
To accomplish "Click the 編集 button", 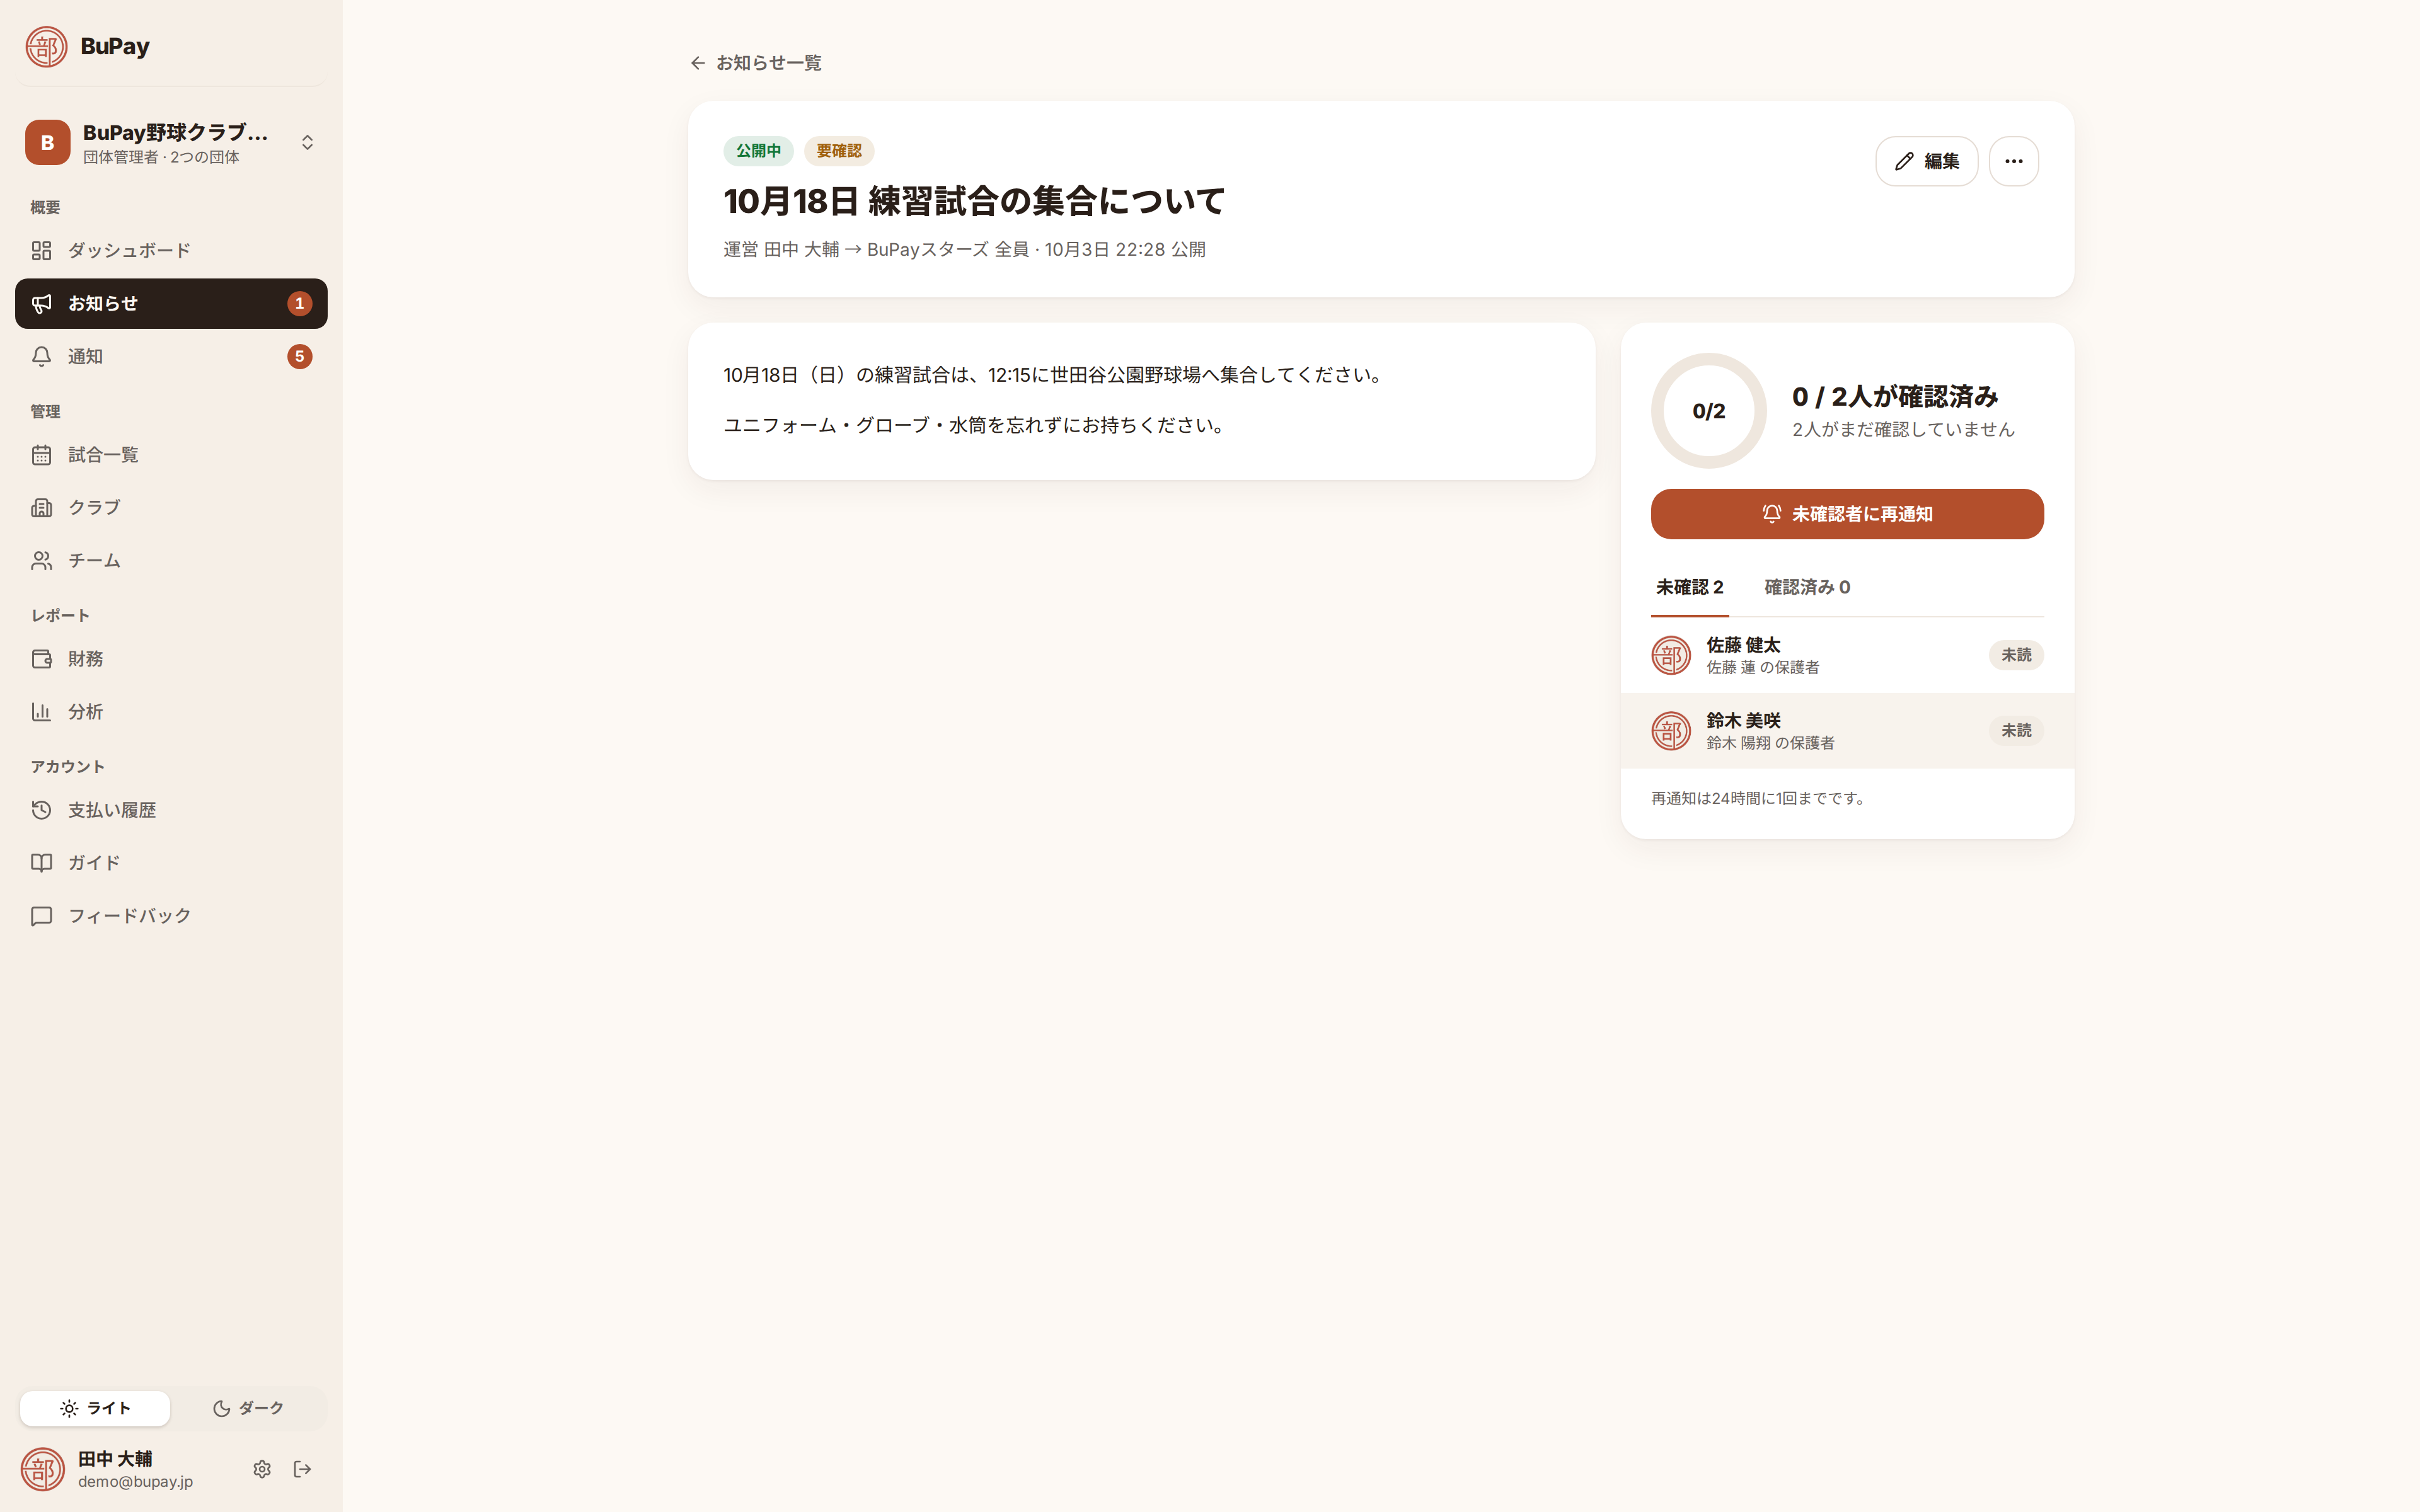I will tap(1926, 161).
